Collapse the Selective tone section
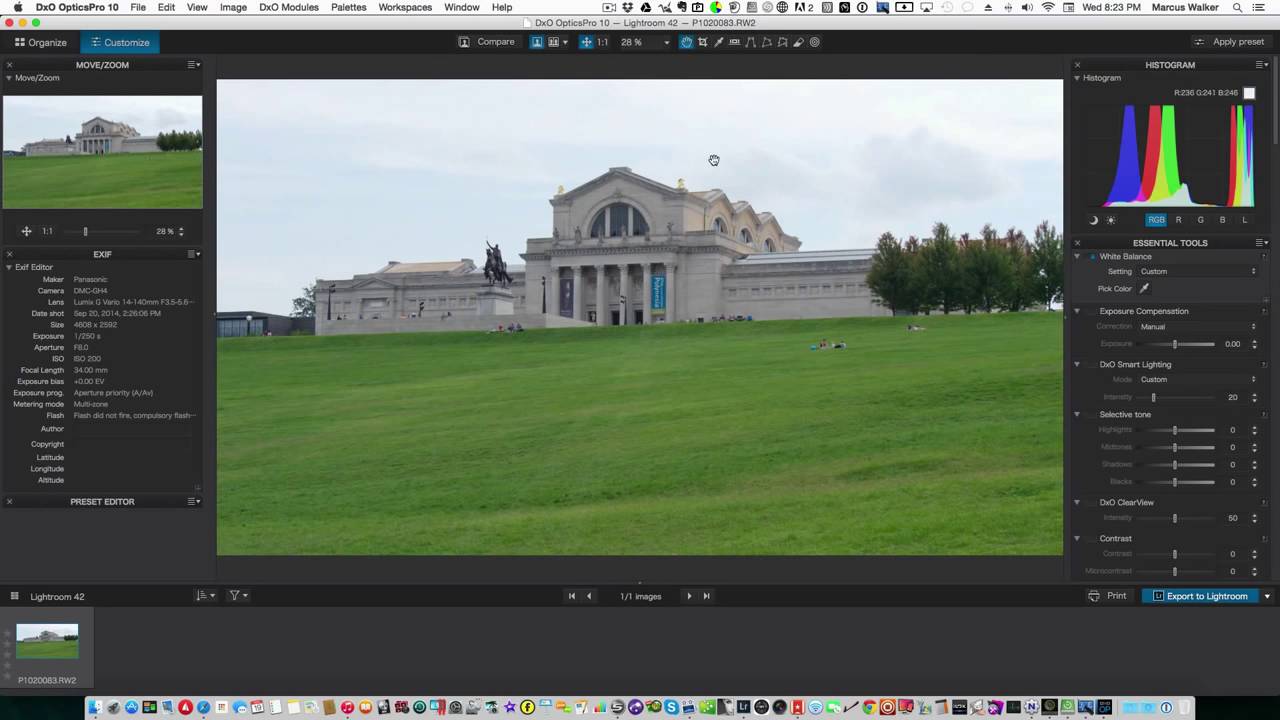 click(1077, 415)
